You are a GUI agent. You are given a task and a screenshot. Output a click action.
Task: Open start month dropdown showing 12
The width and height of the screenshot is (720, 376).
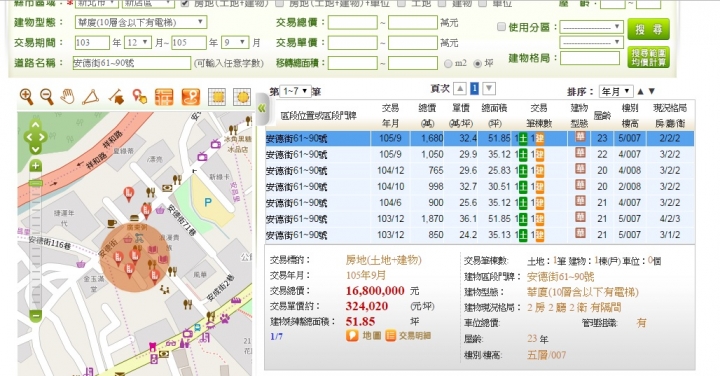tap(138, 43)
